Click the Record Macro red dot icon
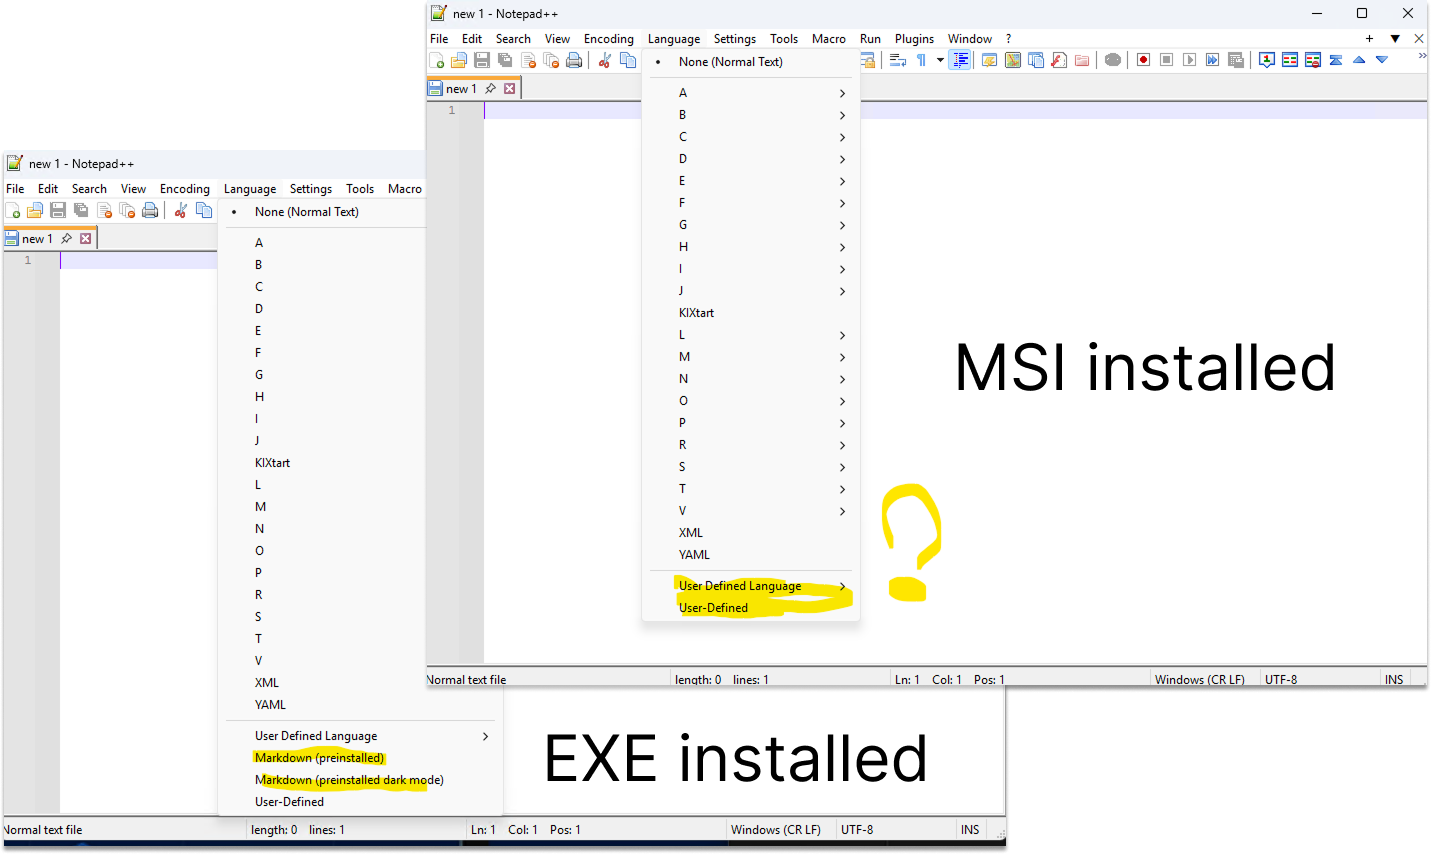This screenshot has width=1431, height=854. (x=1143, y=60)
